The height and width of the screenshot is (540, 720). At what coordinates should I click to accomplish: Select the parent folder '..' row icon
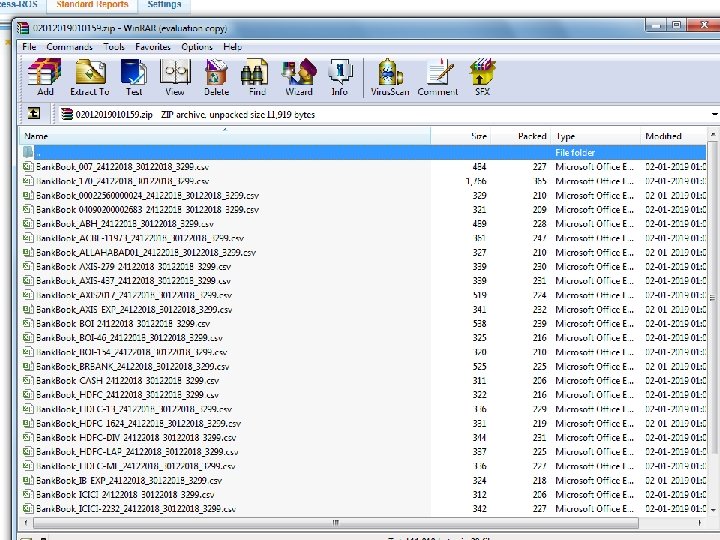click(28, 152)
